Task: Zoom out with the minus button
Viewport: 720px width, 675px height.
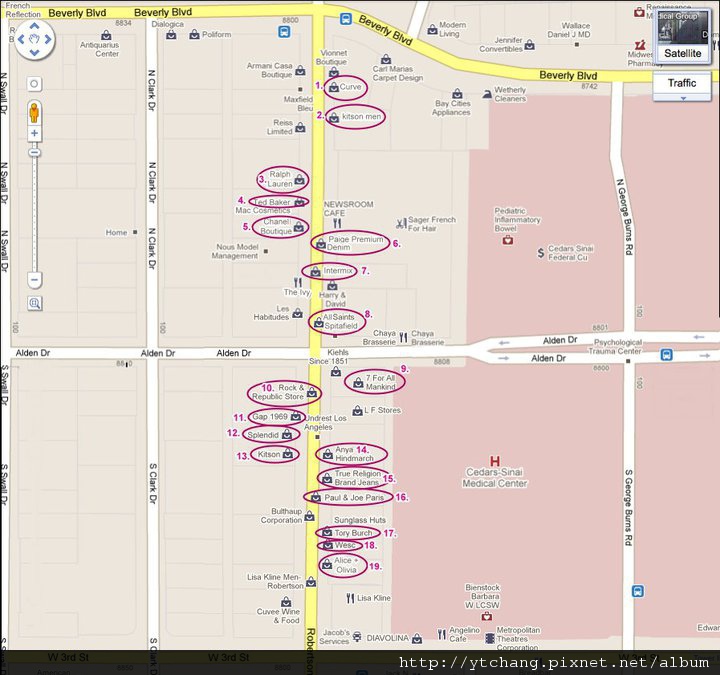Action: pos(34,279)
